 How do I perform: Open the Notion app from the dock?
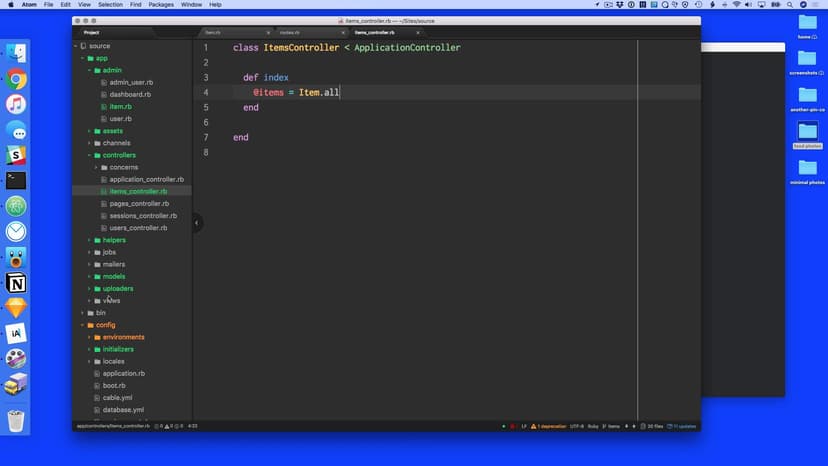[16, 284]
